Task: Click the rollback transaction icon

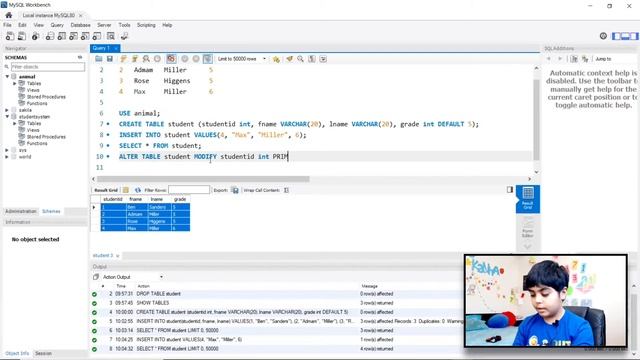Action: click(196, 59)
